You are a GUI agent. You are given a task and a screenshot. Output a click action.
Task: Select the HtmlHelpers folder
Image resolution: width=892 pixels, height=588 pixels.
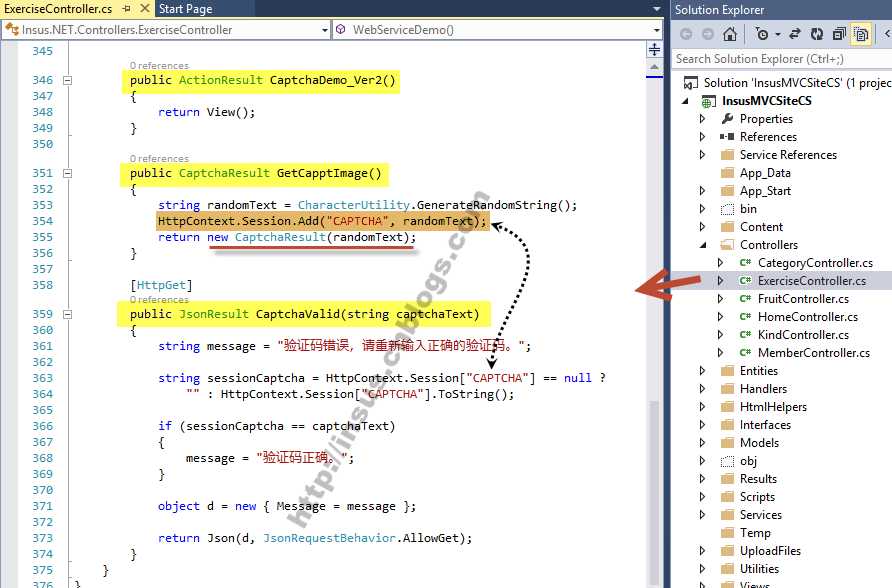[773, 407]
